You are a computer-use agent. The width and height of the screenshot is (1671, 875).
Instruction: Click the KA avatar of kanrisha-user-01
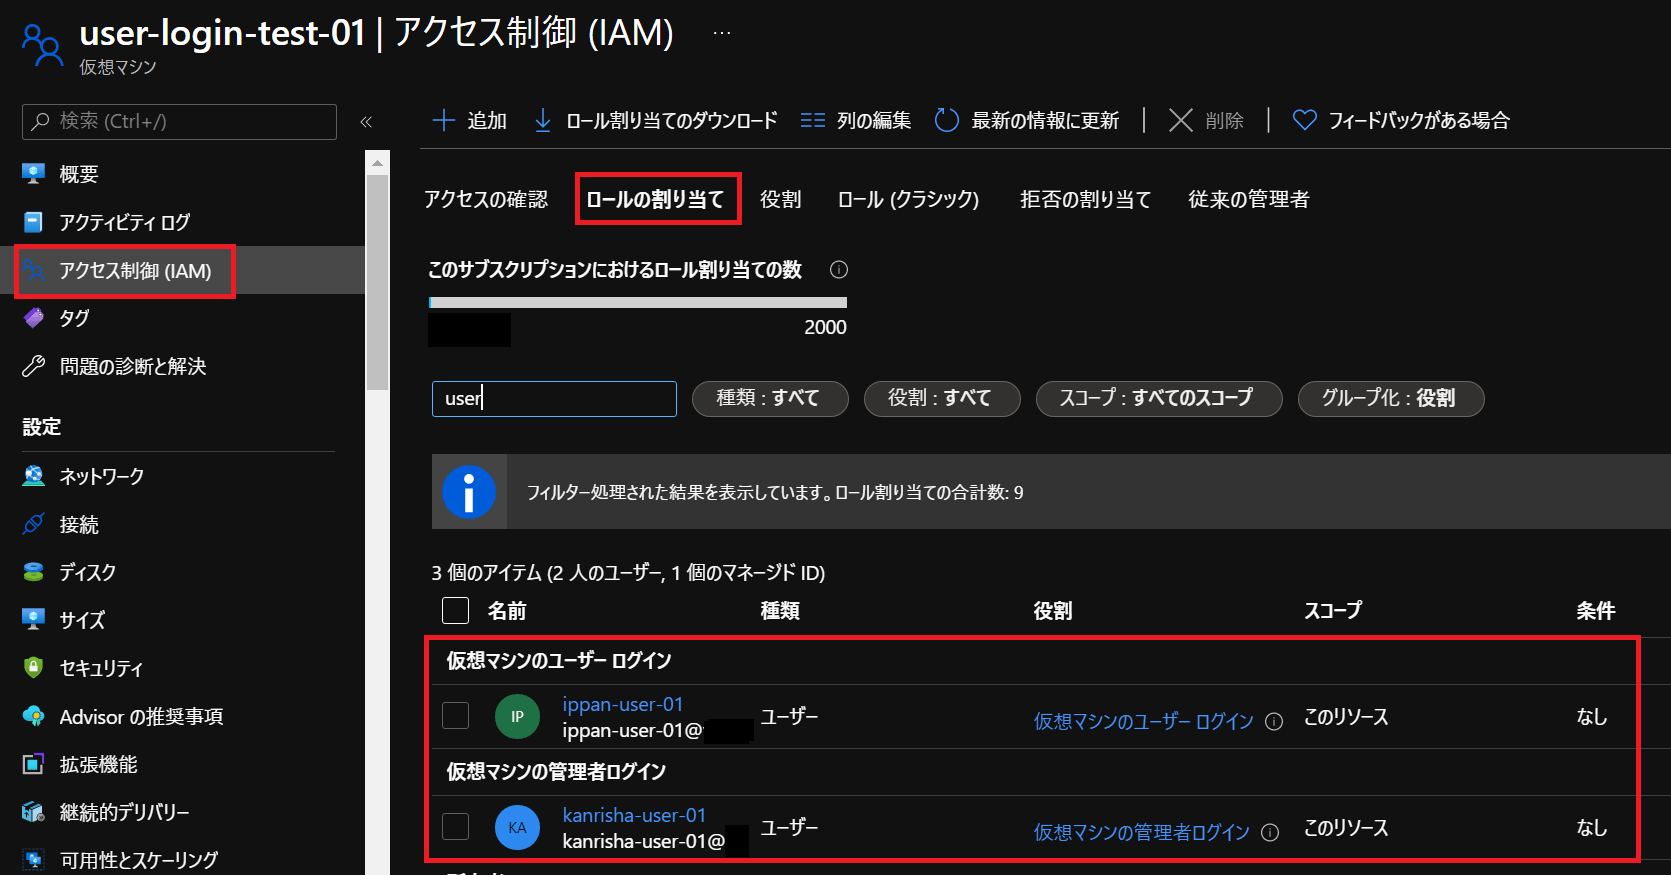(517, 827)
